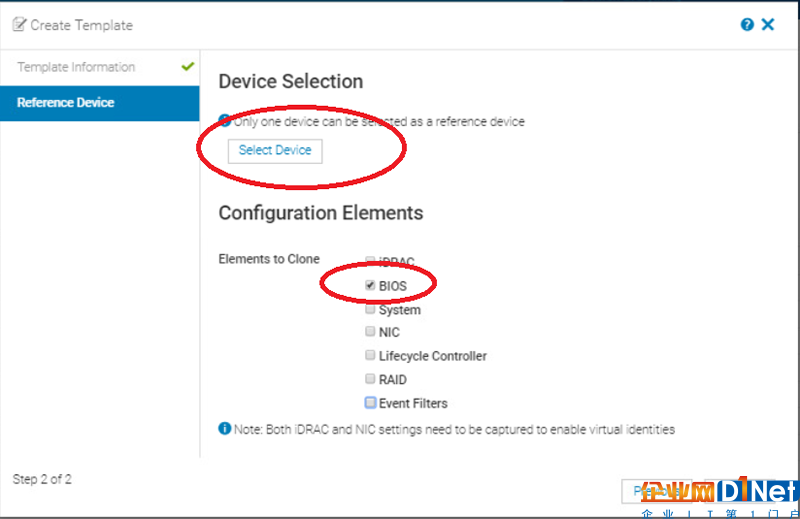Check the NIC element checkbox

pos(370,332)
